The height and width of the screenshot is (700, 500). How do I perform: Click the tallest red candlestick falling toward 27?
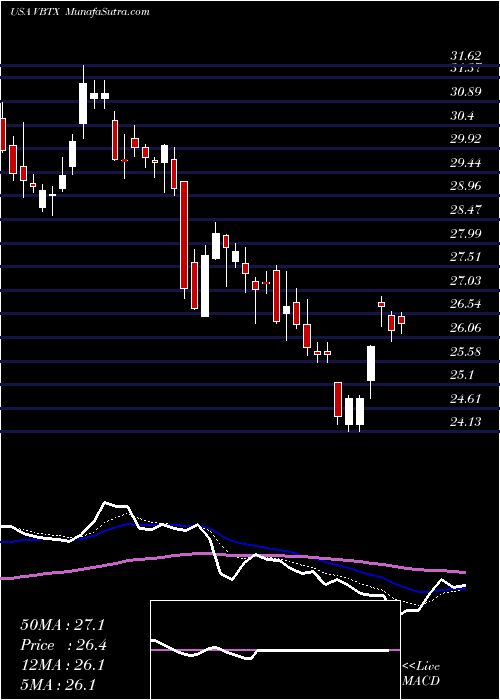click(x=184, y=235)
